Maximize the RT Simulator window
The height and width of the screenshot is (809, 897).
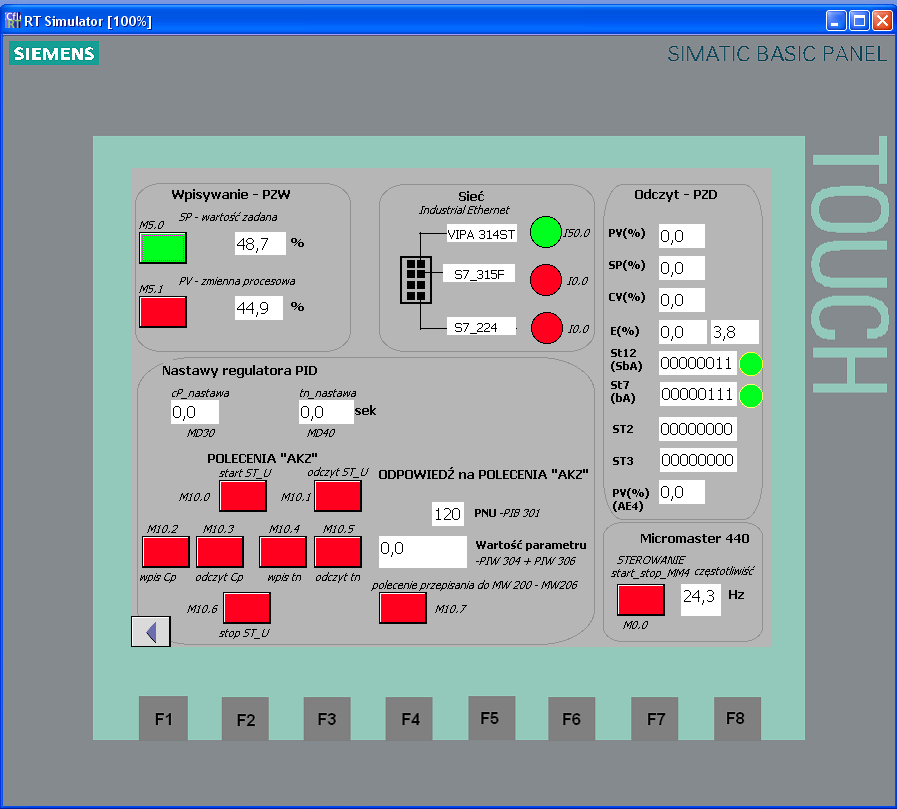859,21
